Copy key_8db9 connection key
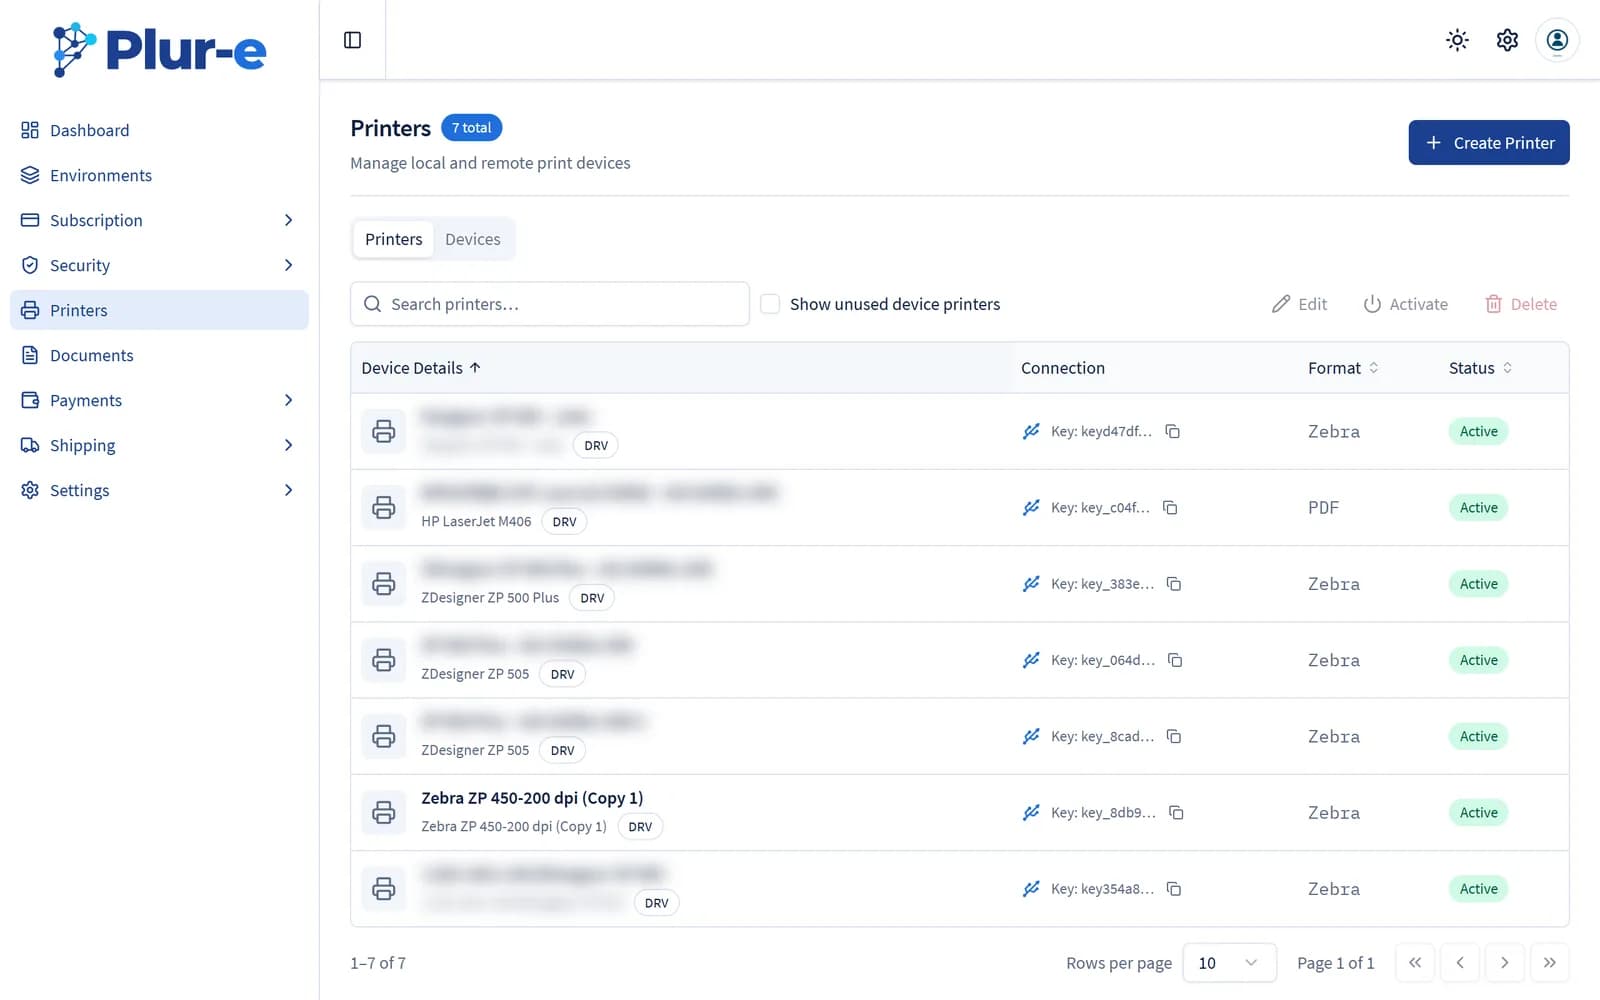The image size is (1600, 1000). (1176, 813)
